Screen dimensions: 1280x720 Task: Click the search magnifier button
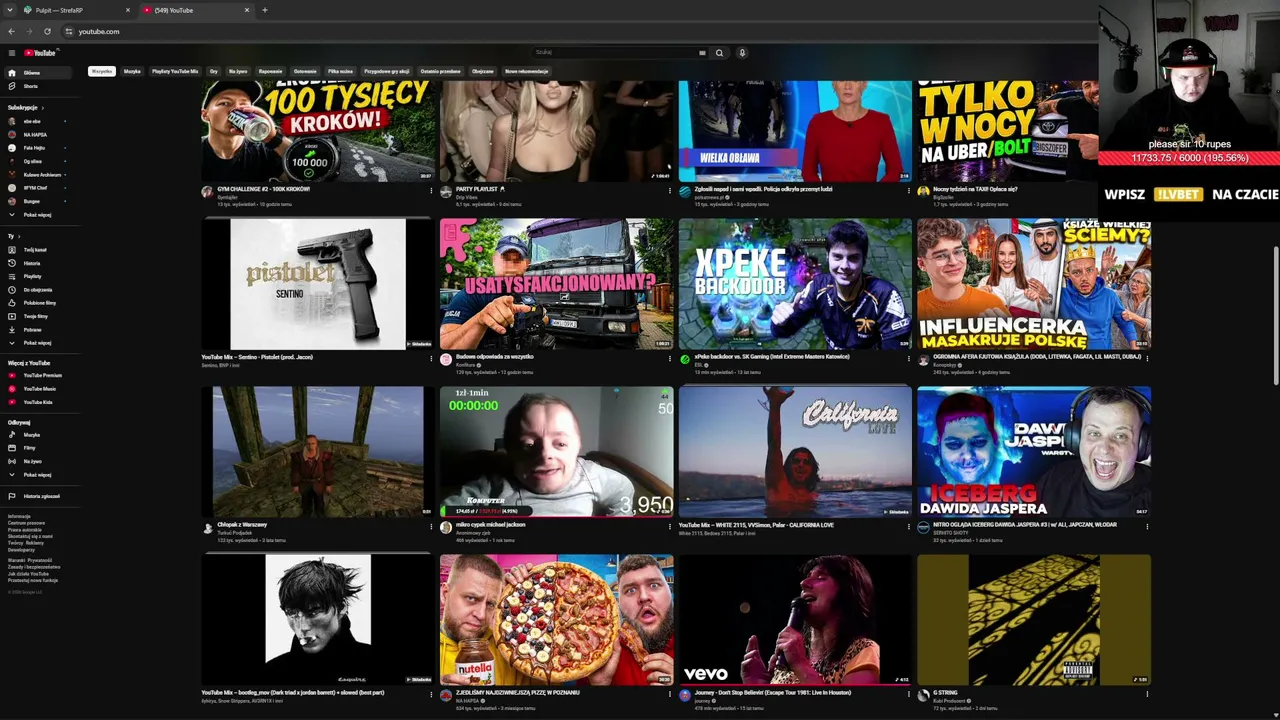[x=719, y=53]
